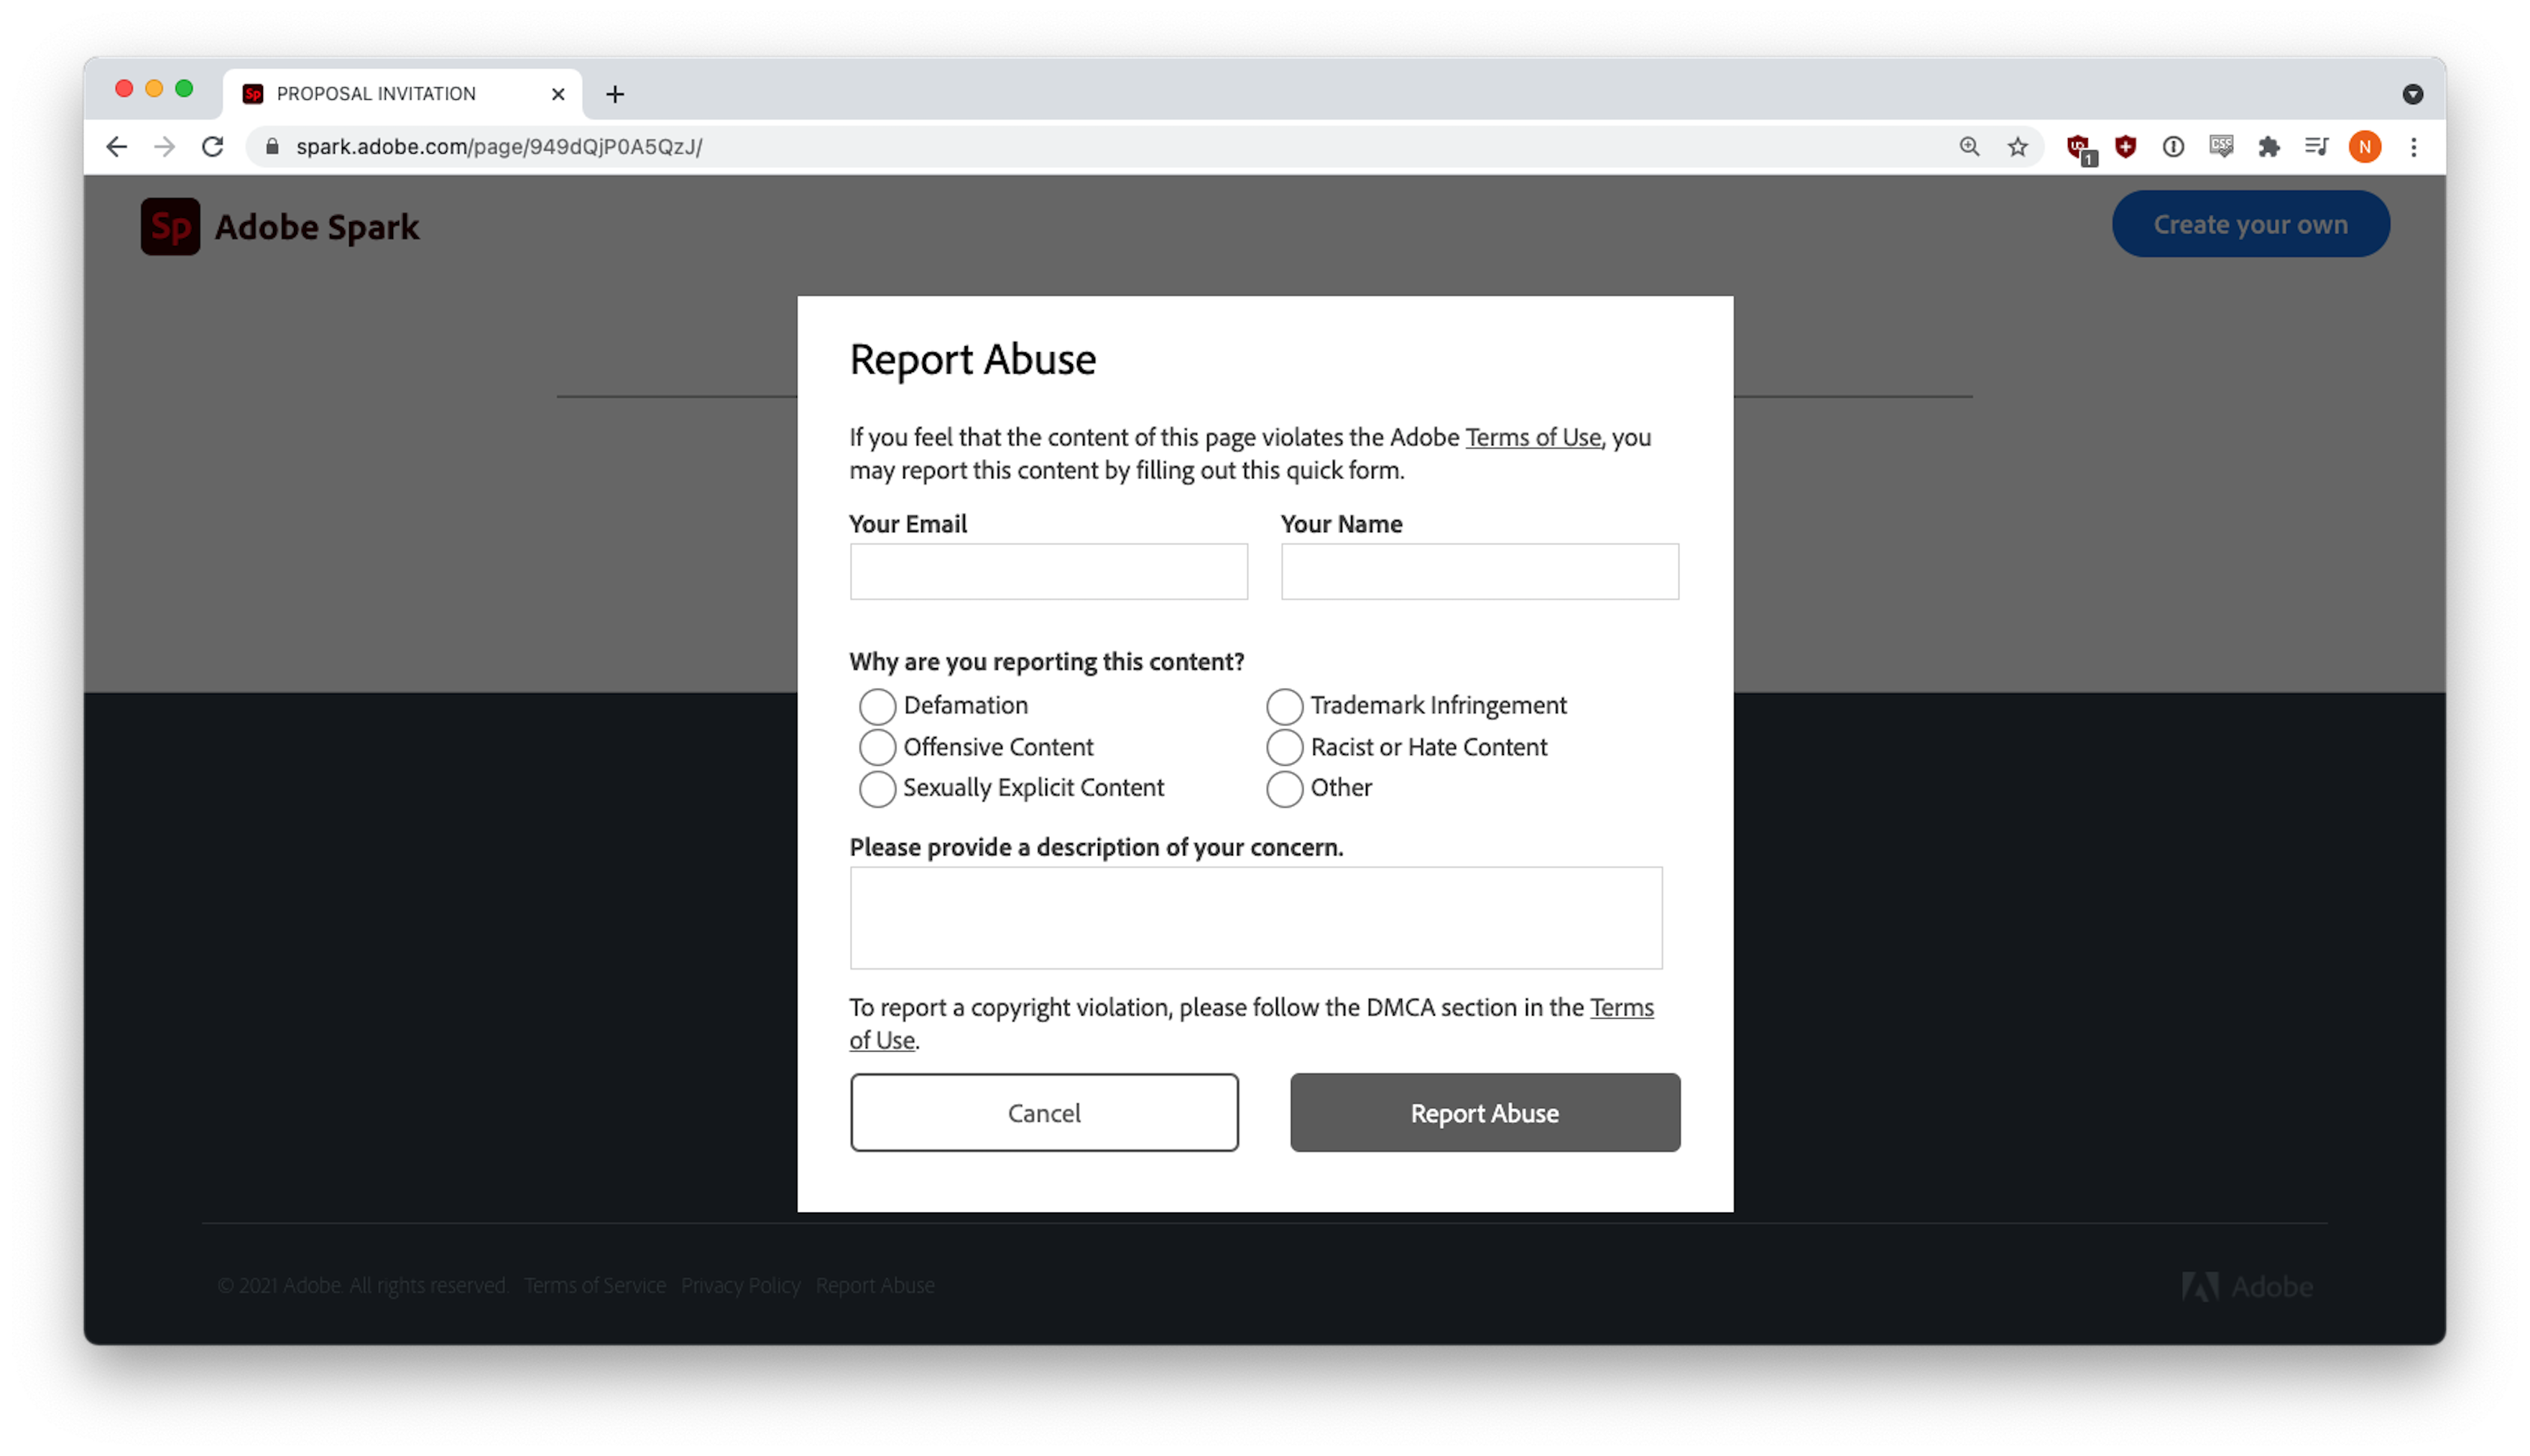The width and height of the screenshot is (2530, 1456).
Task: Click the Terms of Use link in footer
Action: coord(596,1284)
